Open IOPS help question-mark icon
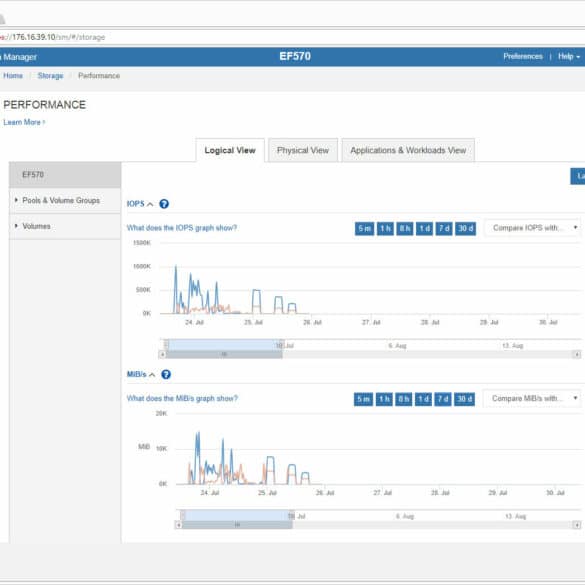The width and height of the screenshot is (585, 585). [164, 204]
